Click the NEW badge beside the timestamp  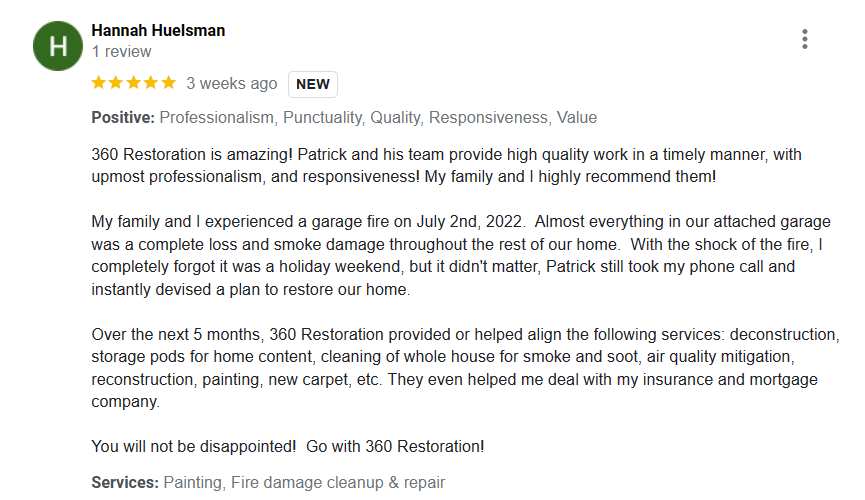pos(313,84)
